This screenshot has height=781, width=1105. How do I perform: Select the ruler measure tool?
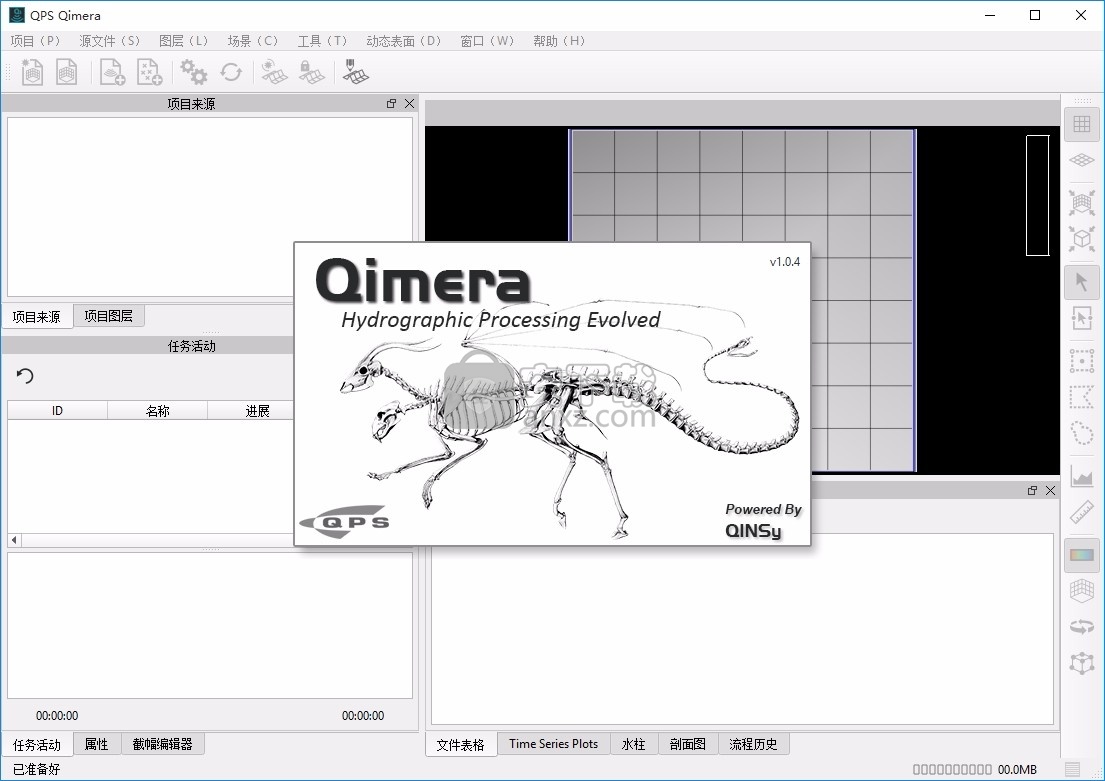click(x=1082, y=512)
